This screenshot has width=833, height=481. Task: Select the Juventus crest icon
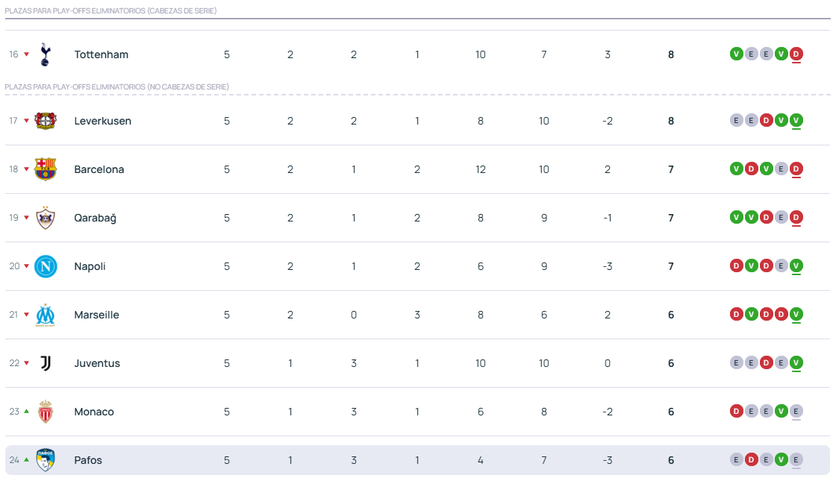(45, 363)
